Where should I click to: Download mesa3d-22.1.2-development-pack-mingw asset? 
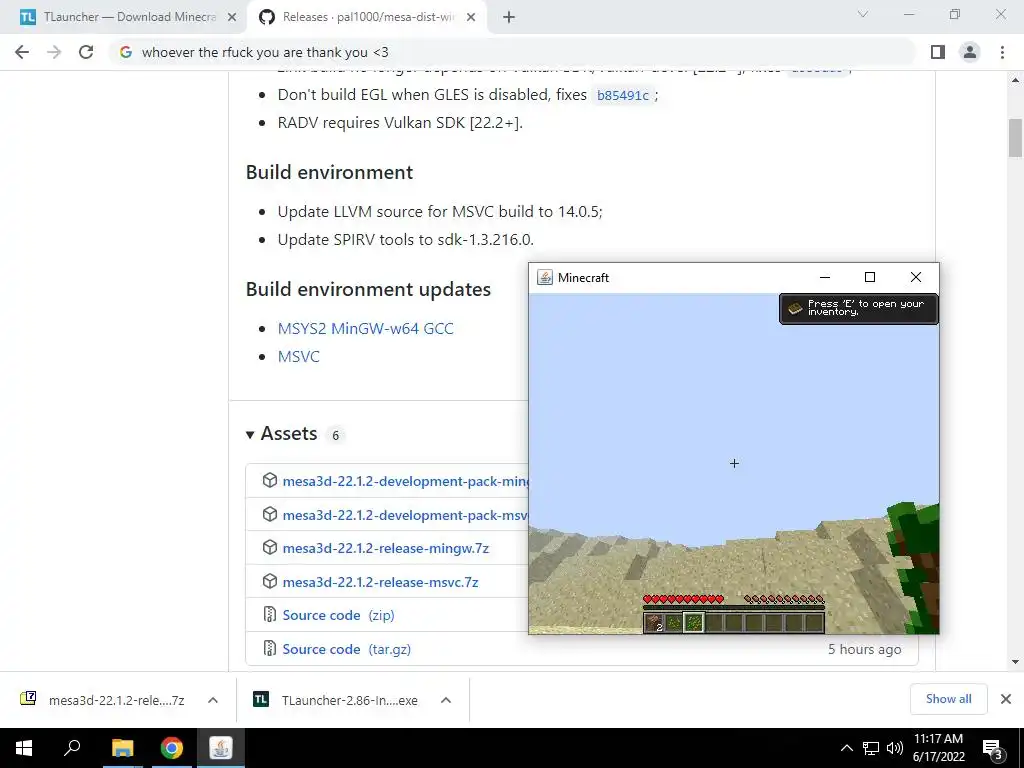(x=406, y=481)
